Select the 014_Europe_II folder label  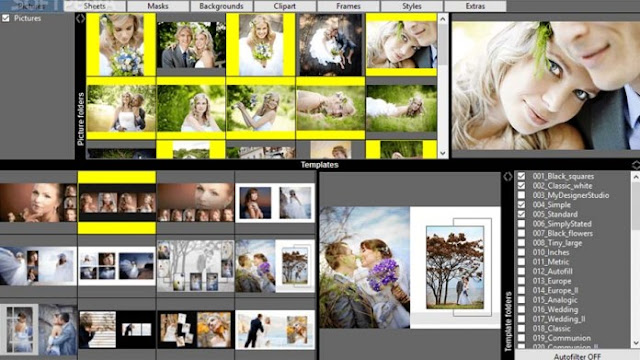[555, 290]
